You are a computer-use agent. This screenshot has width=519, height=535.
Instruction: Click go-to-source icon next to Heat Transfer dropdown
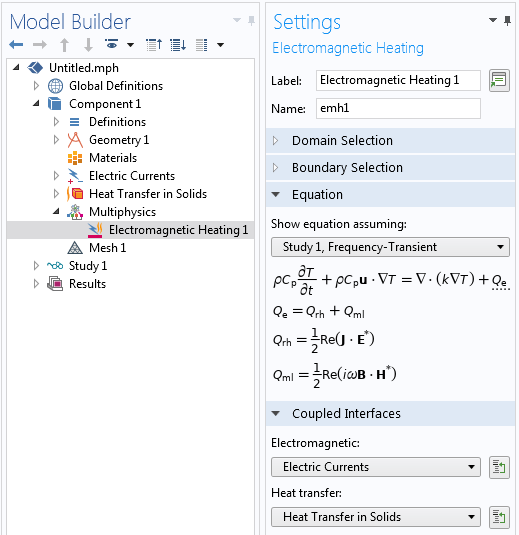499,517
